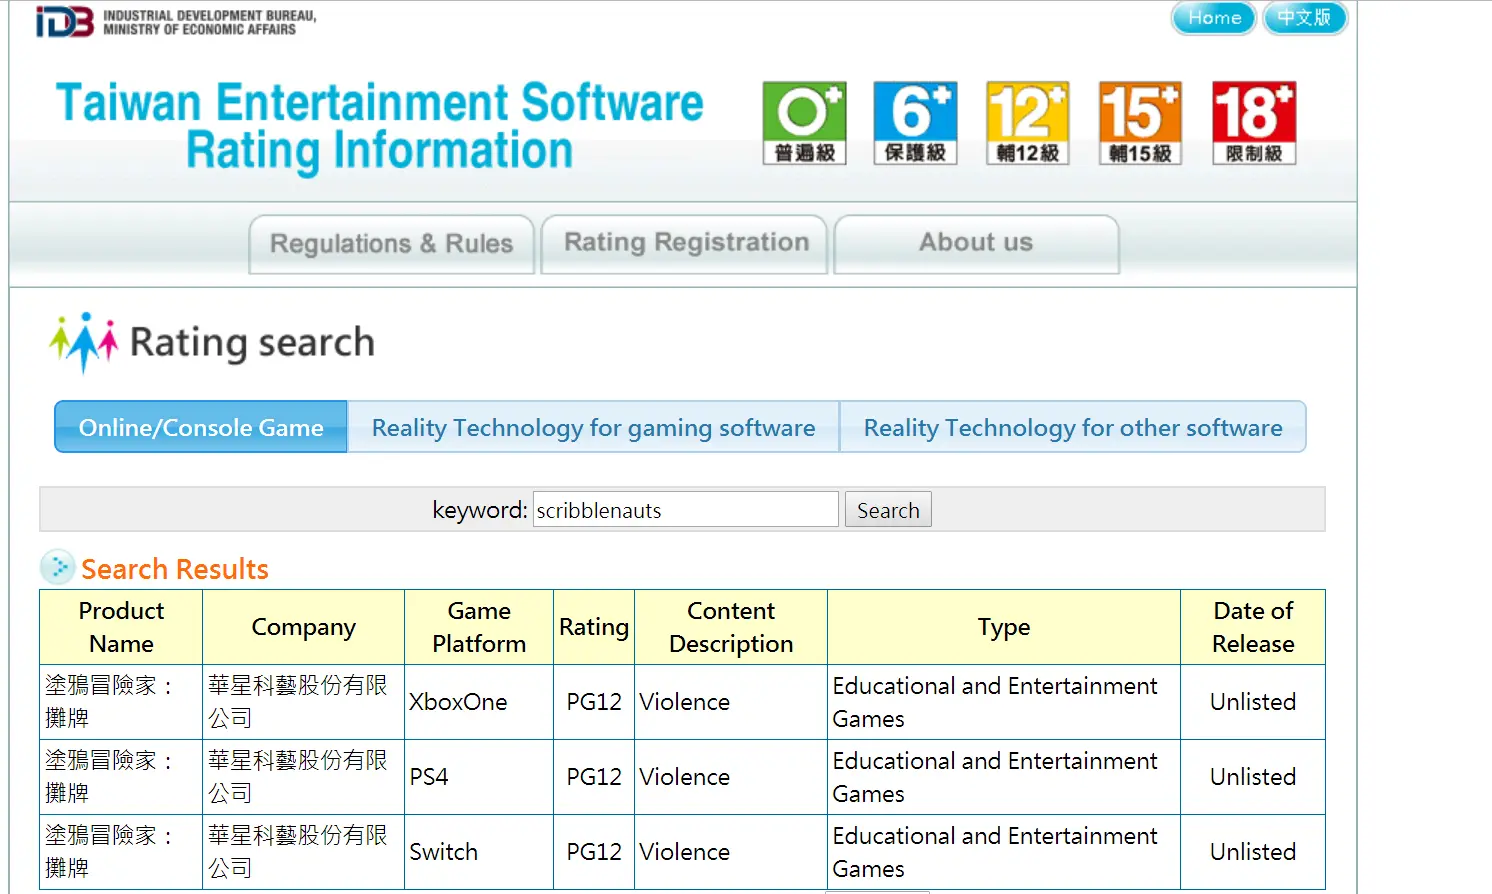The height and width of the screenshot is (894, 1492).
Task: Open the Regulations & Rules menu
Action: coord(391,244)
